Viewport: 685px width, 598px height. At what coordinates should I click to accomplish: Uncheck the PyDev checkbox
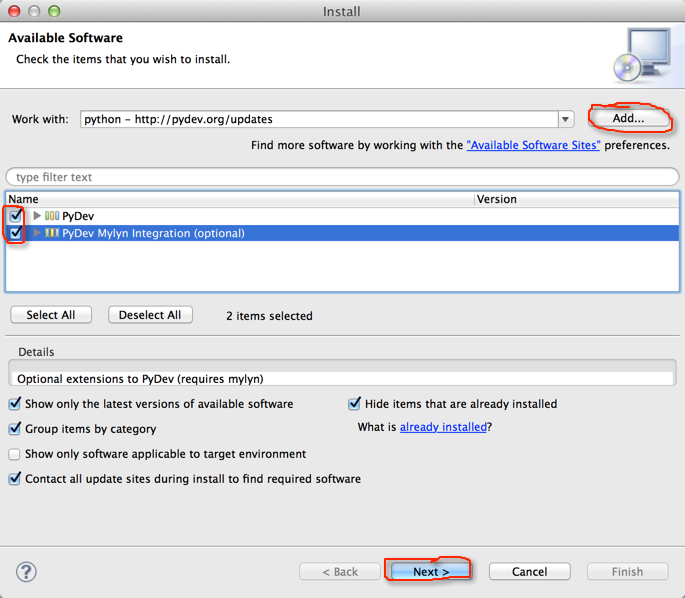coord(16,215)
